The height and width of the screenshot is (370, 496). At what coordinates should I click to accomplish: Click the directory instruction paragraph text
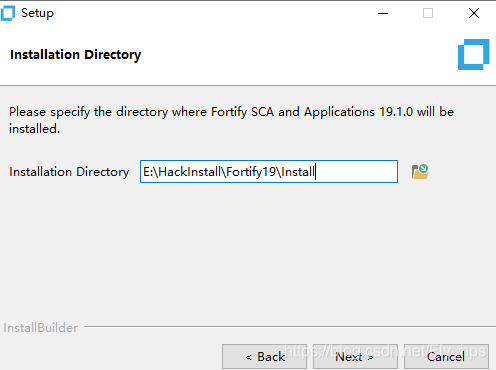coord(231,120)
